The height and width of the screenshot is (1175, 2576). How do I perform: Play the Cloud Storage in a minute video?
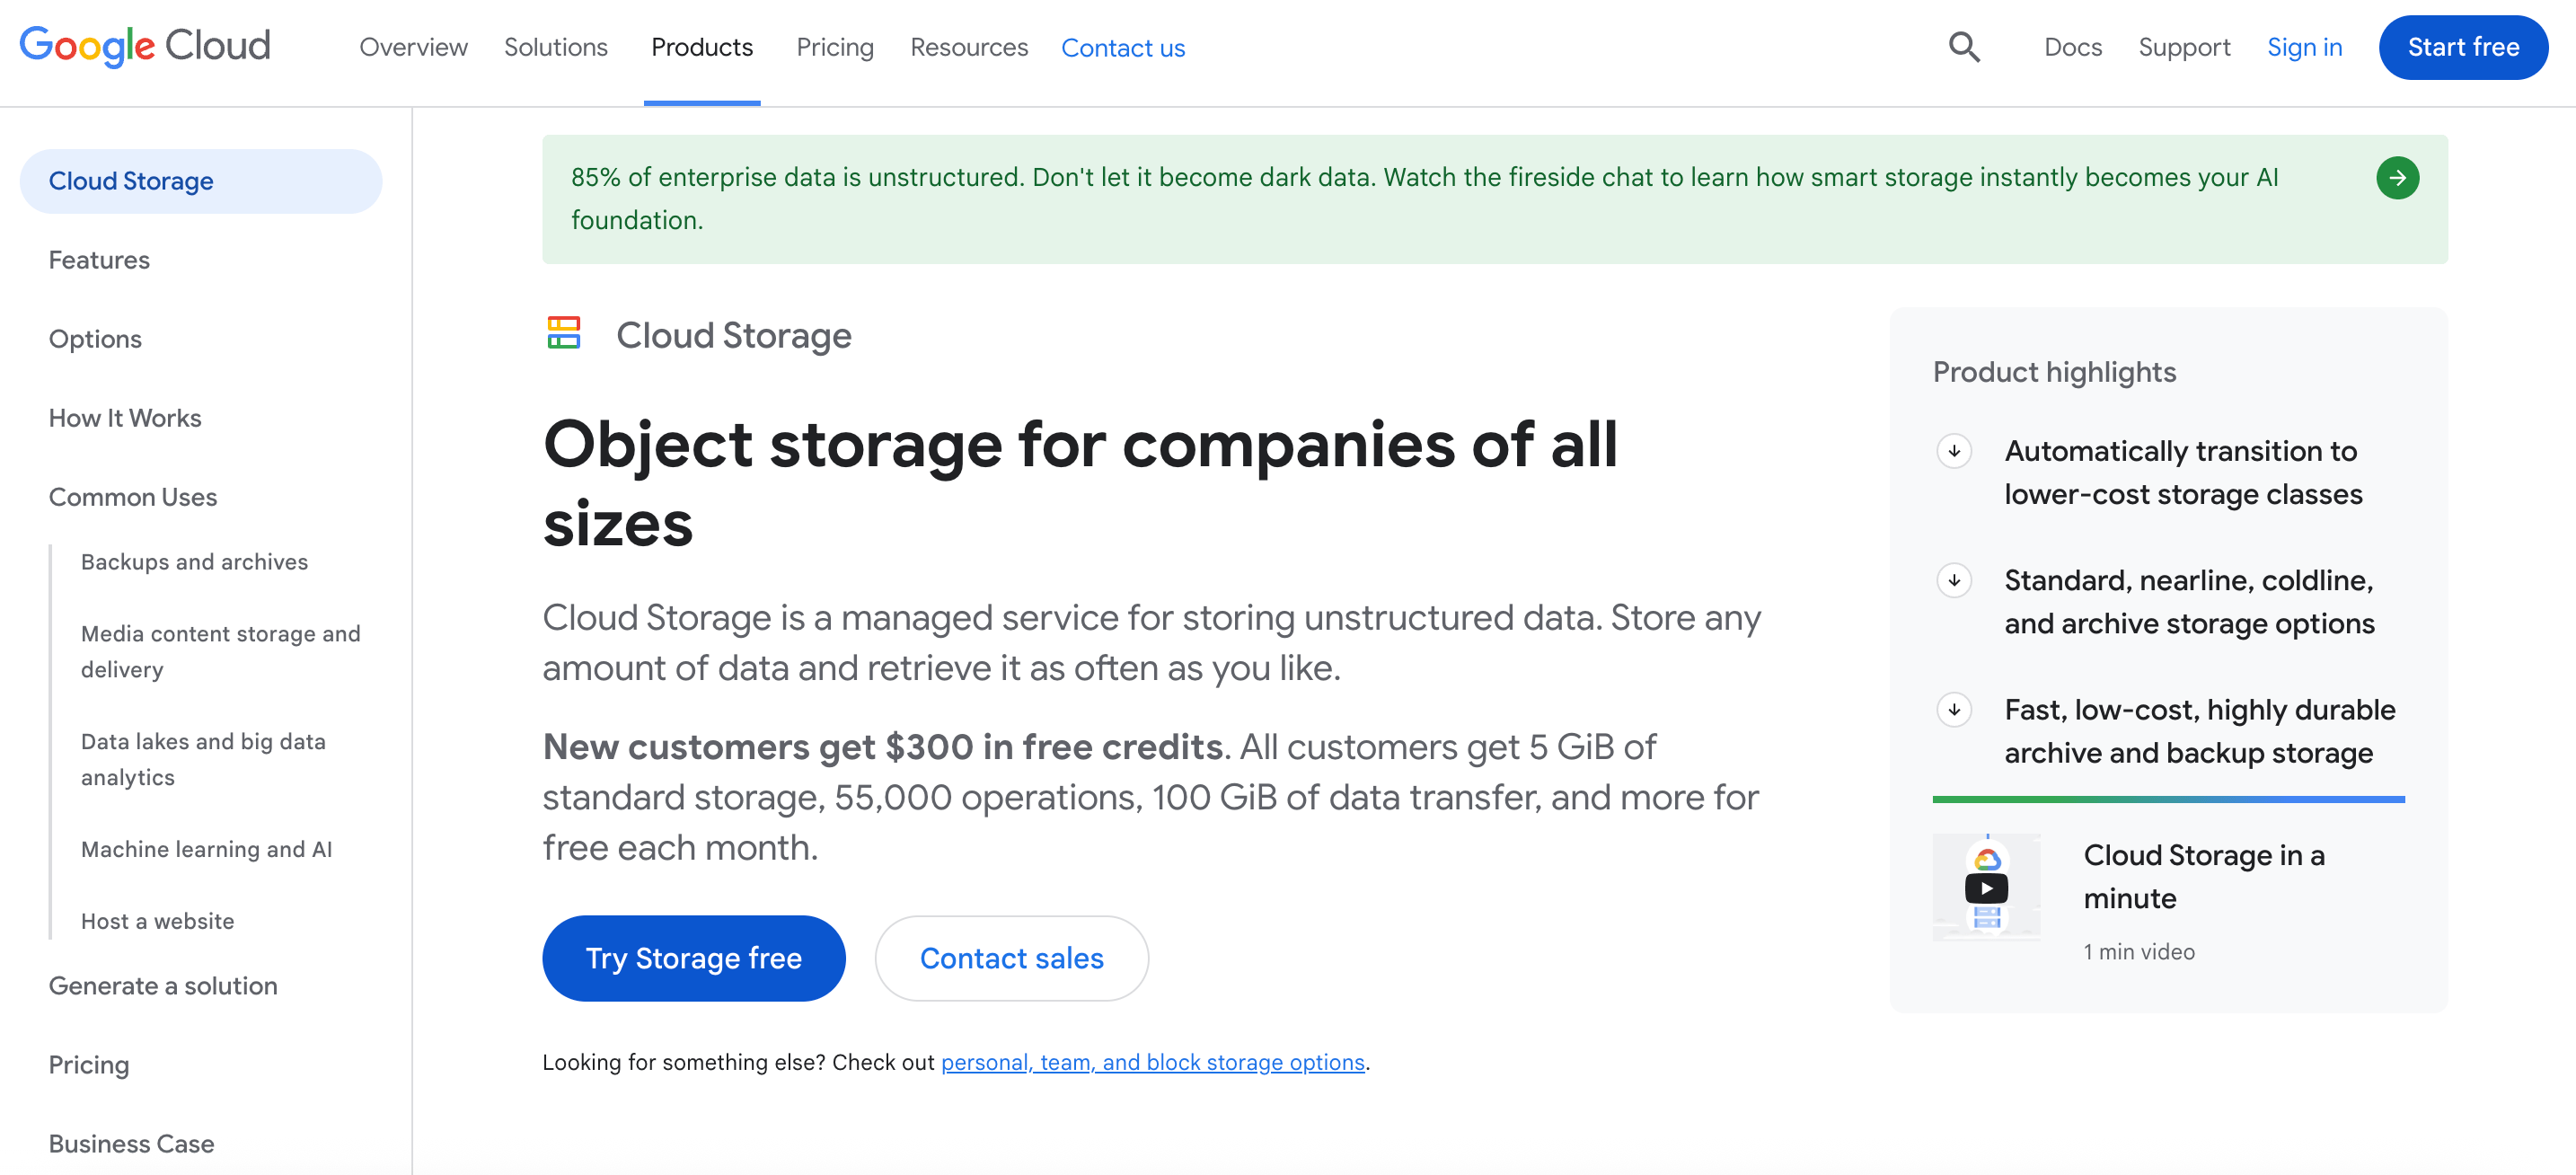tap(1986, 887)
